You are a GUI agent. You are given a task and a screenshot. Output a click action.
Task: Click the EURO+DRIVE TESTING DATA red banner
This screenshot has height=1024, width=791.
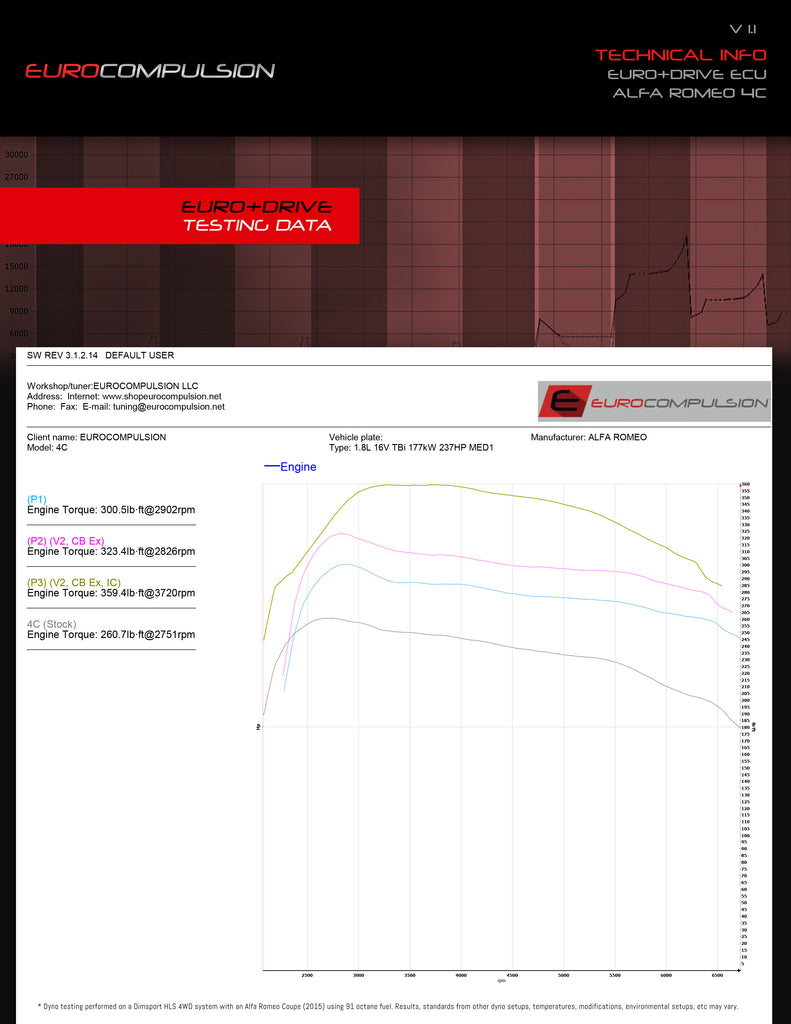click(256, 216)
